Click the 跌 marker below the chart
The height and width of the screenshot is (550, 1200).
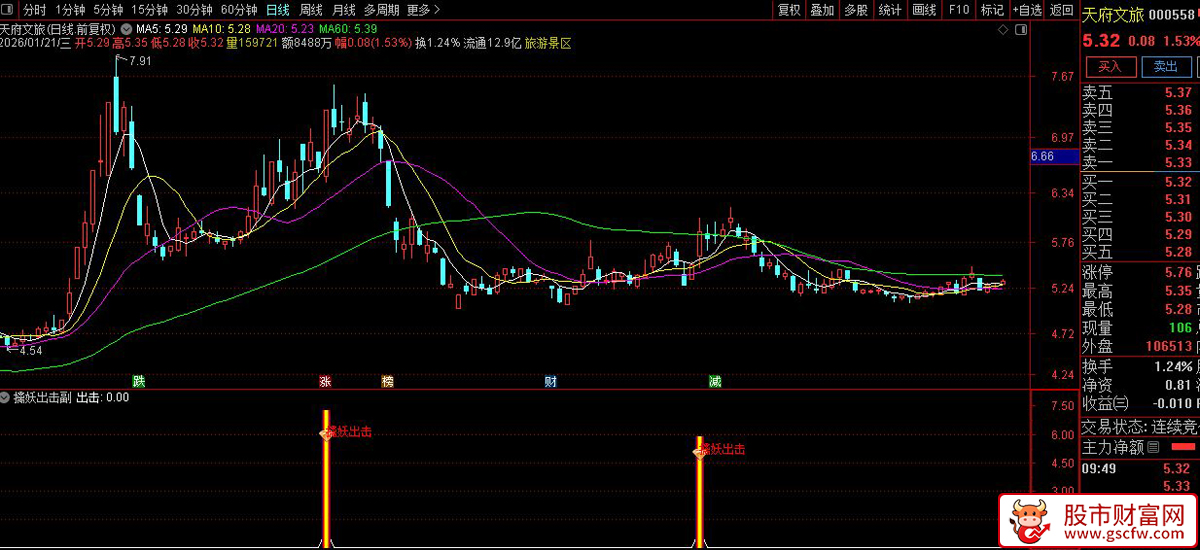(x=138, y=381)
